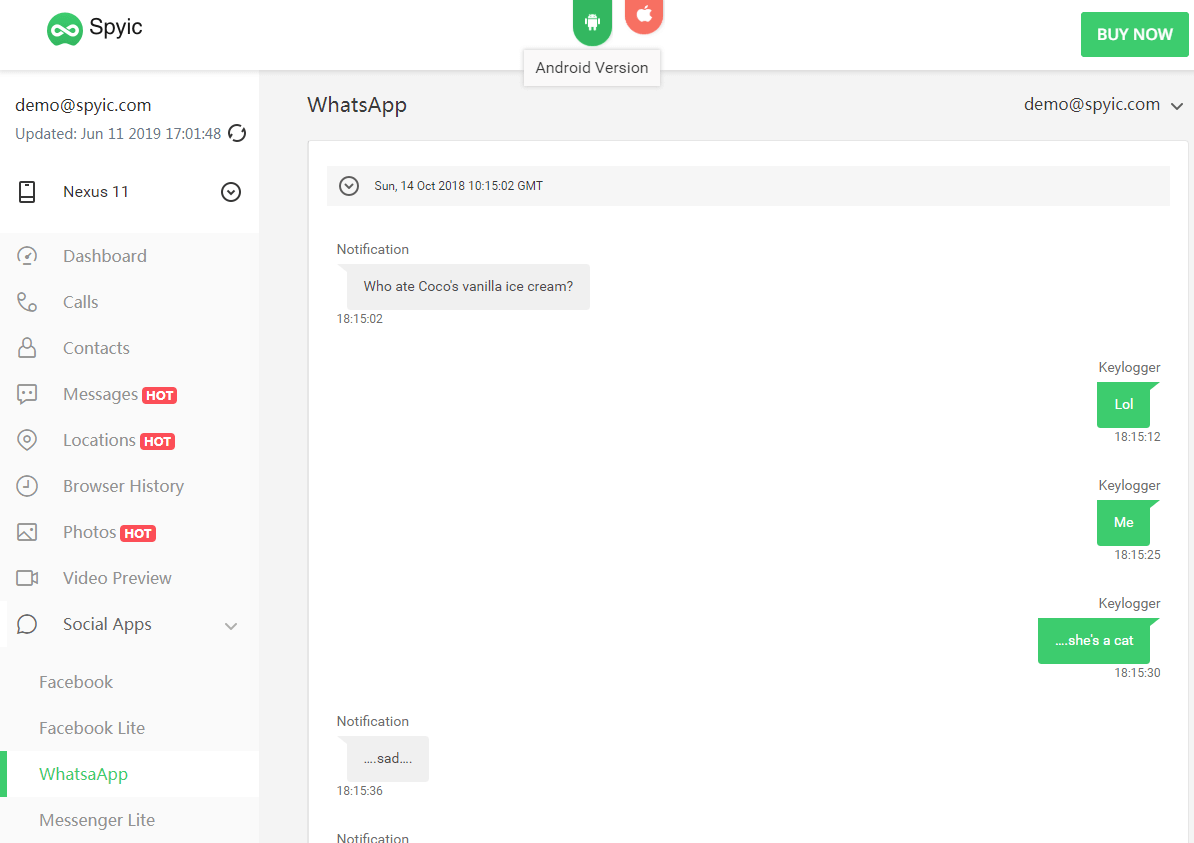
Task: Expand the Nexus 11 device dropdown
Action: (x=231, y=192)
